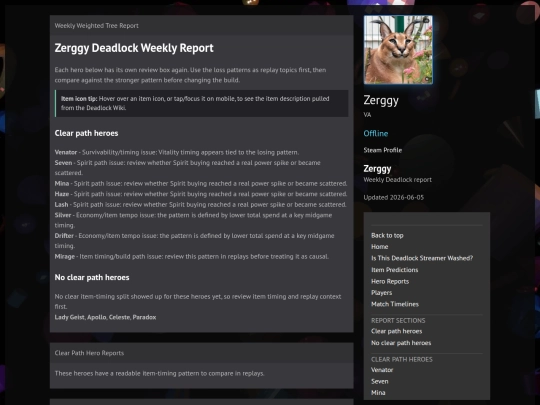Click Venator in the summary list
Image resolution: width=540 pixels, height=405 pixels.
click(66, 152)
